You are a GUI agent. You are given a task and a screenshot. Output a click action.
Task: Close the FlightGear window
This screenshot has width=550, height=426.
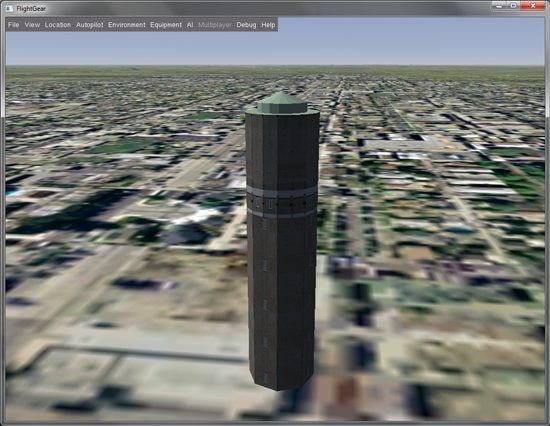[533, 6]
